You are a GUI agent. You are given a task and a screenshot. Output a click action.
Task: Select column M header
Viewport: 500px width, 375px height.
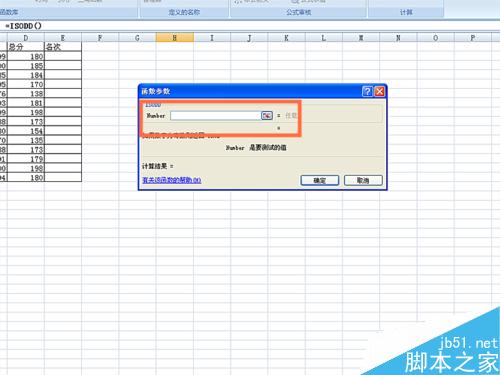click(361, 38)
